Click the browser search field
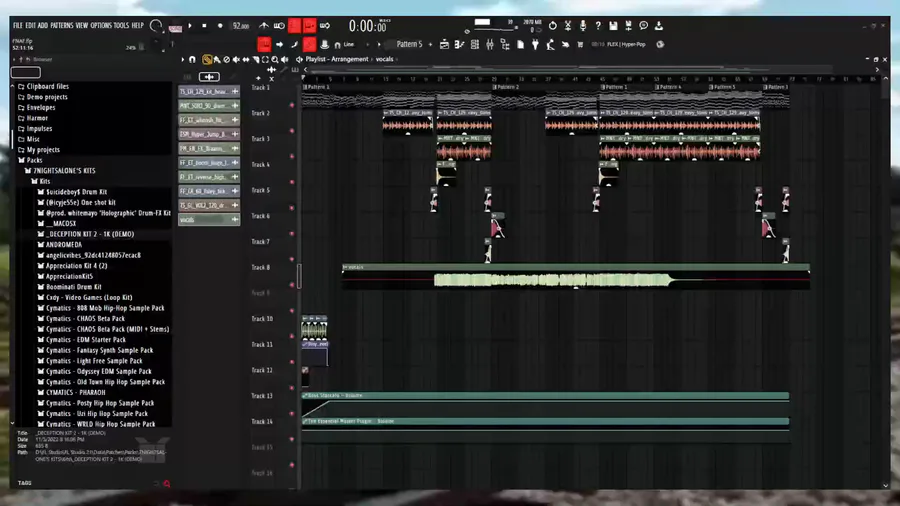The image size is (900, 506). pos(26,72)
